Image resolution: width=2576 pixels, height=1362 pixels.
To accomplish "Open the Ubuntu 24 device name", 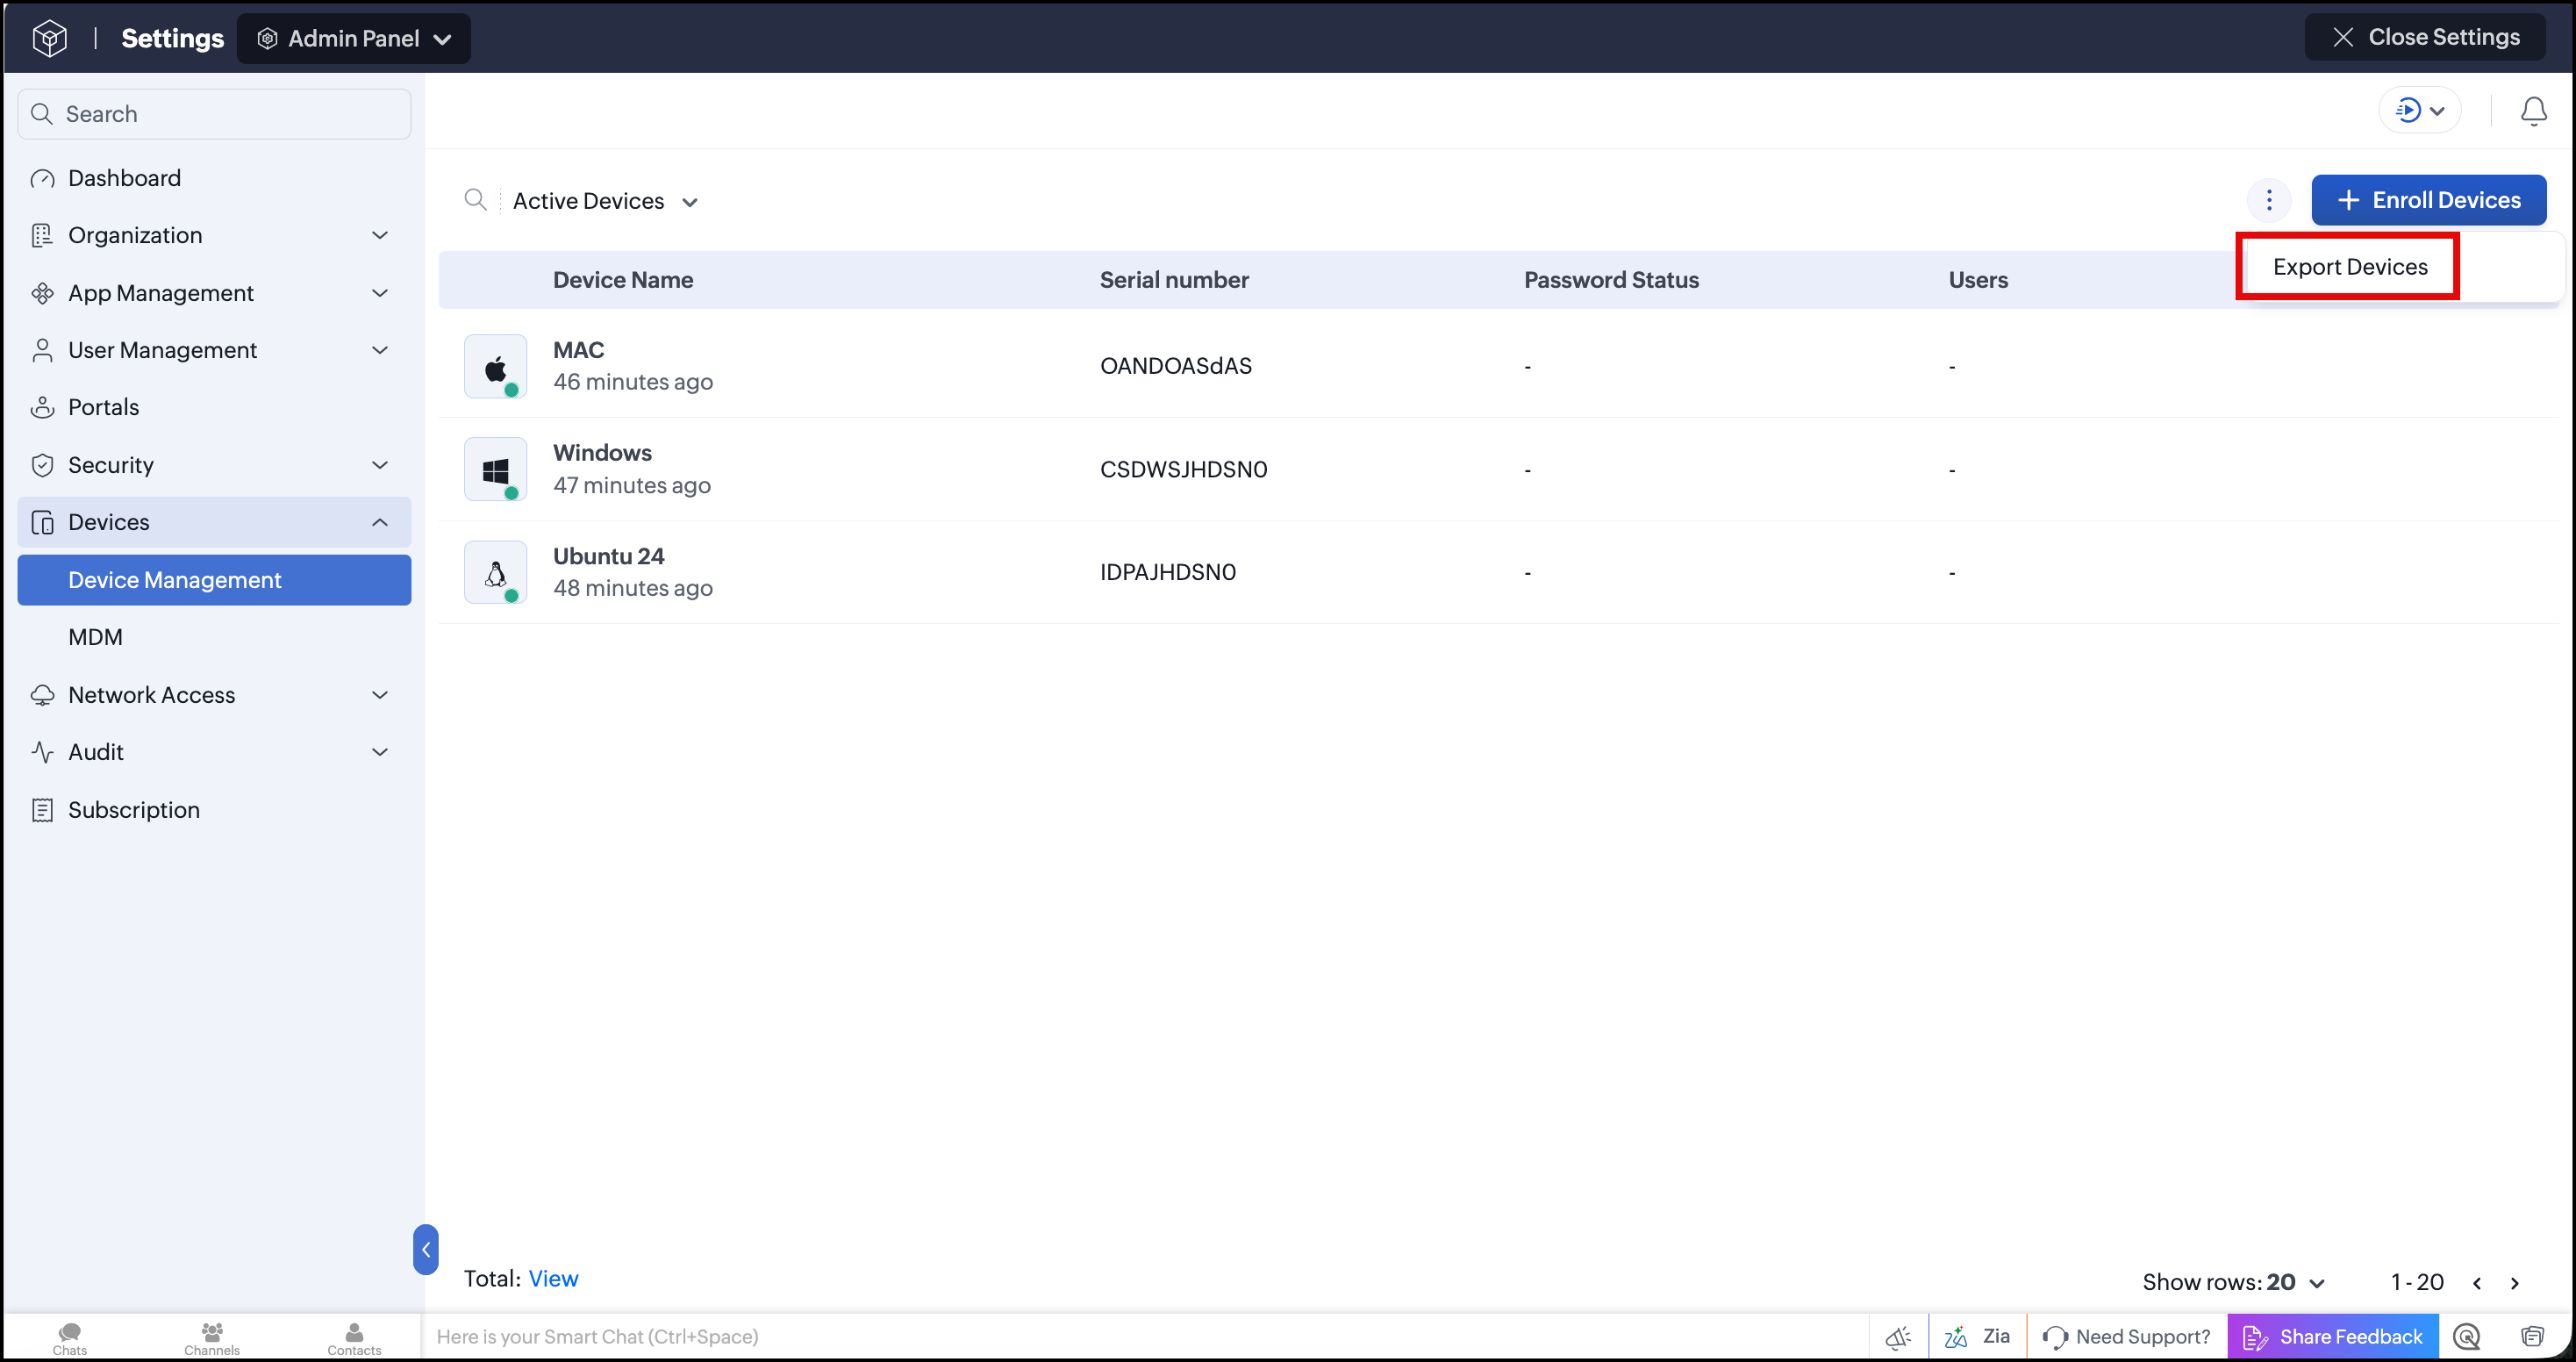I will pyautogui.click(x=608, y=556).
